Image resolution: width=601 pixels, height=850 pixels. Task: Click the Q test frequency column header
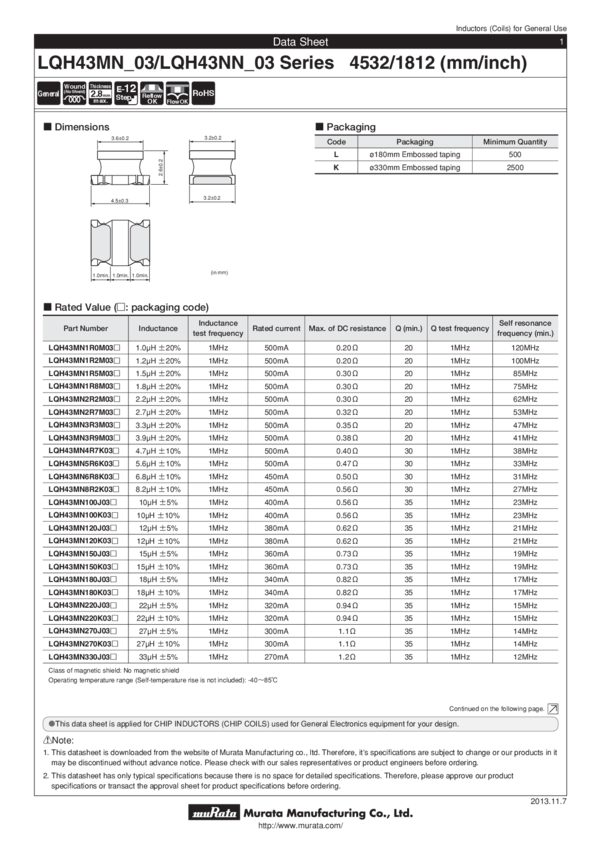(460, 328)
